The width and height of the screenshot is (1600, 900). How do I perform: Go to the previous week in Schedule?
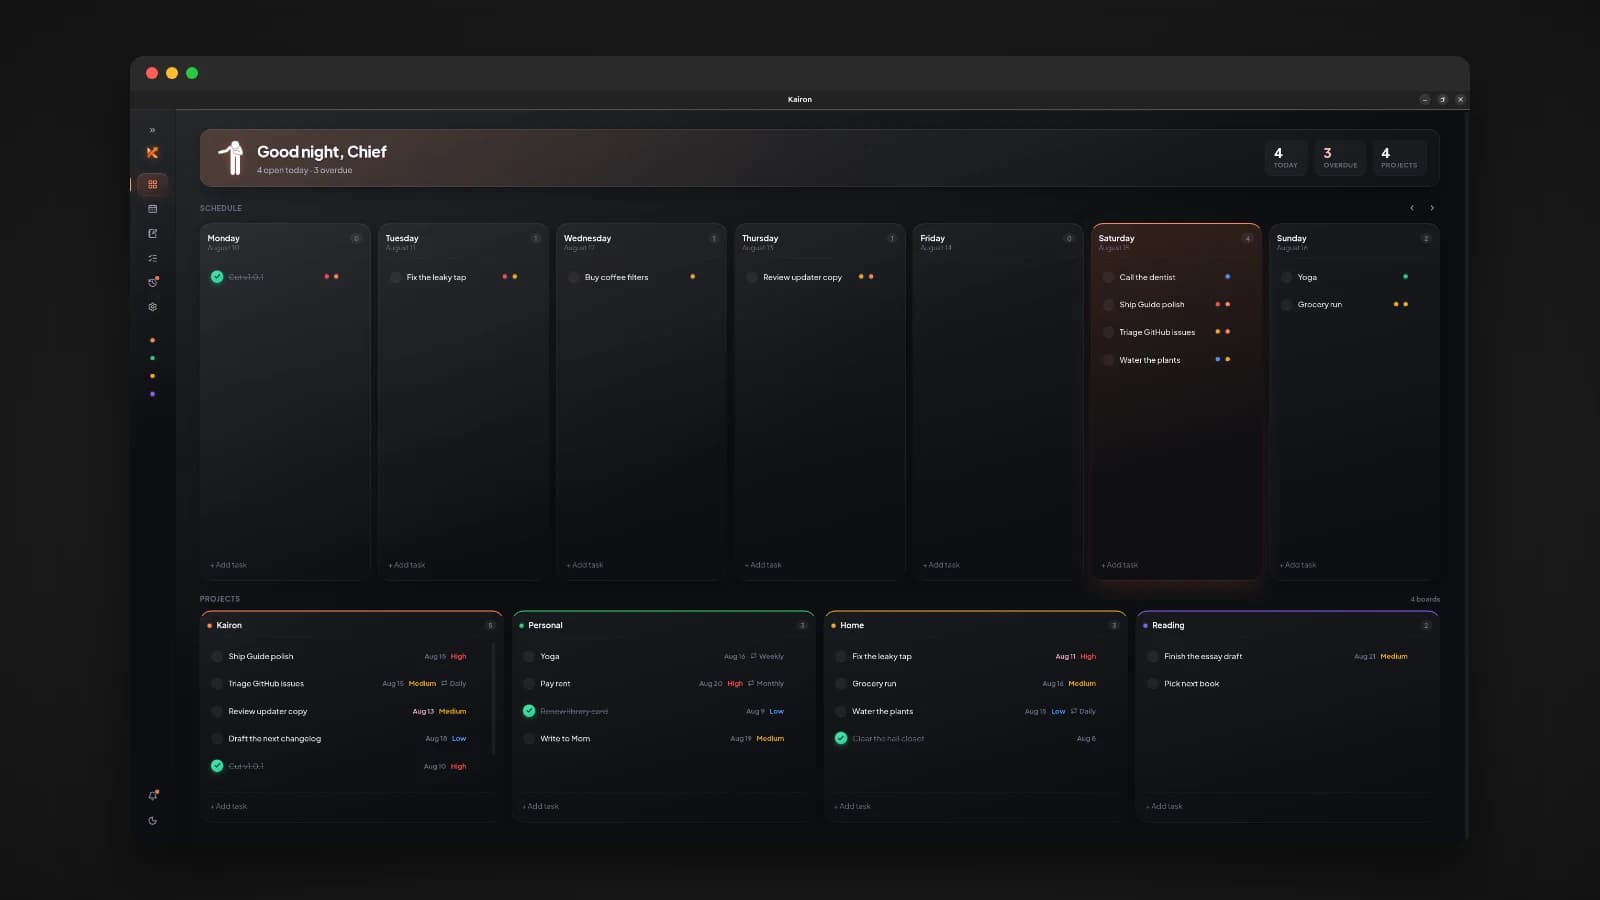coord(1412,208)
